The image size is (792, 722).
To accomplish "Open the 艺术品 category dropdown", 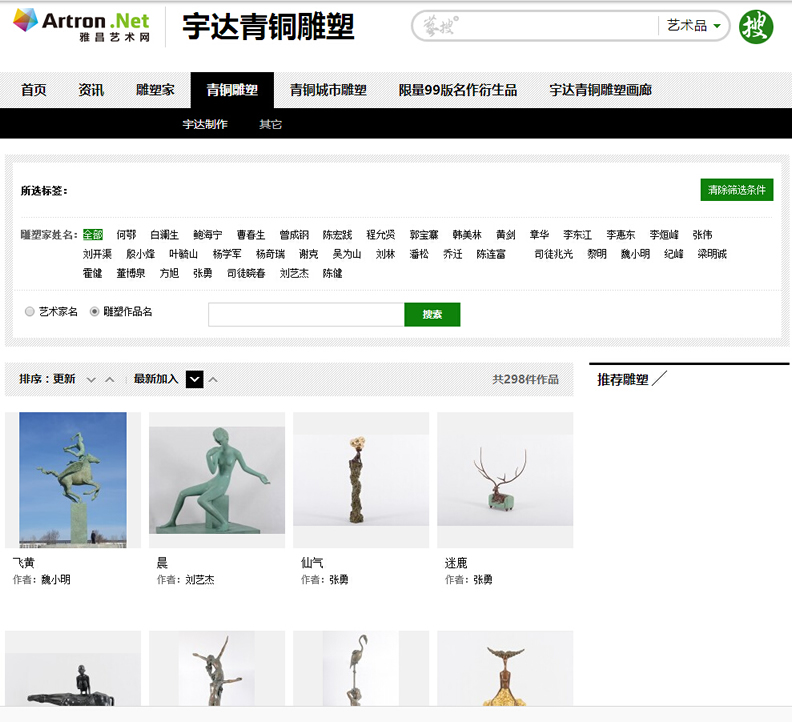I will pyautogui.click(x=694, y=26).
